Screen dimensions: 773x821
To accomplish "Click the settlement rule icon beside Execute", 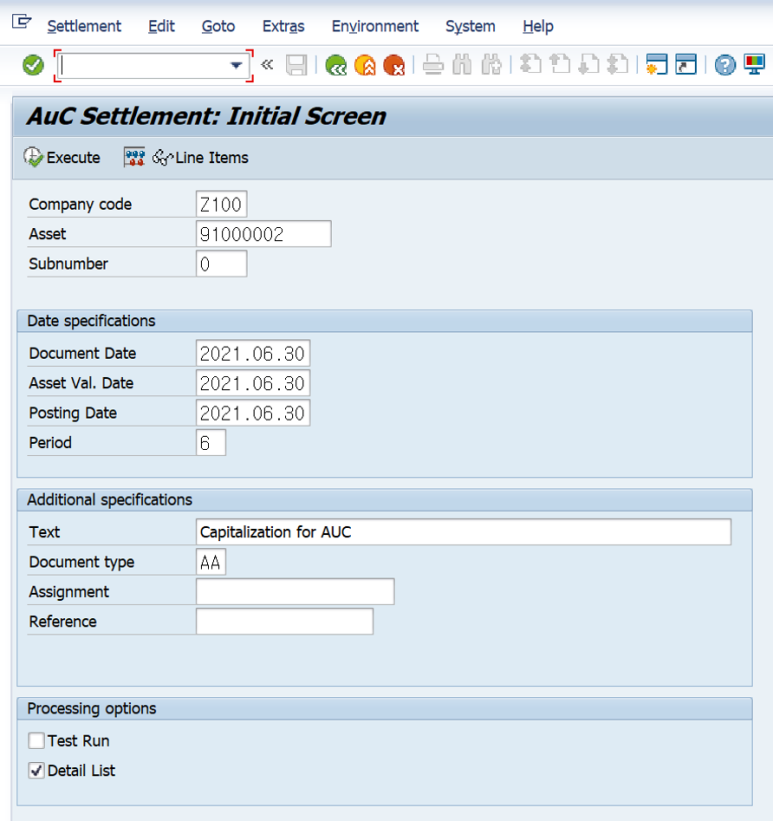I will point(134,158).
